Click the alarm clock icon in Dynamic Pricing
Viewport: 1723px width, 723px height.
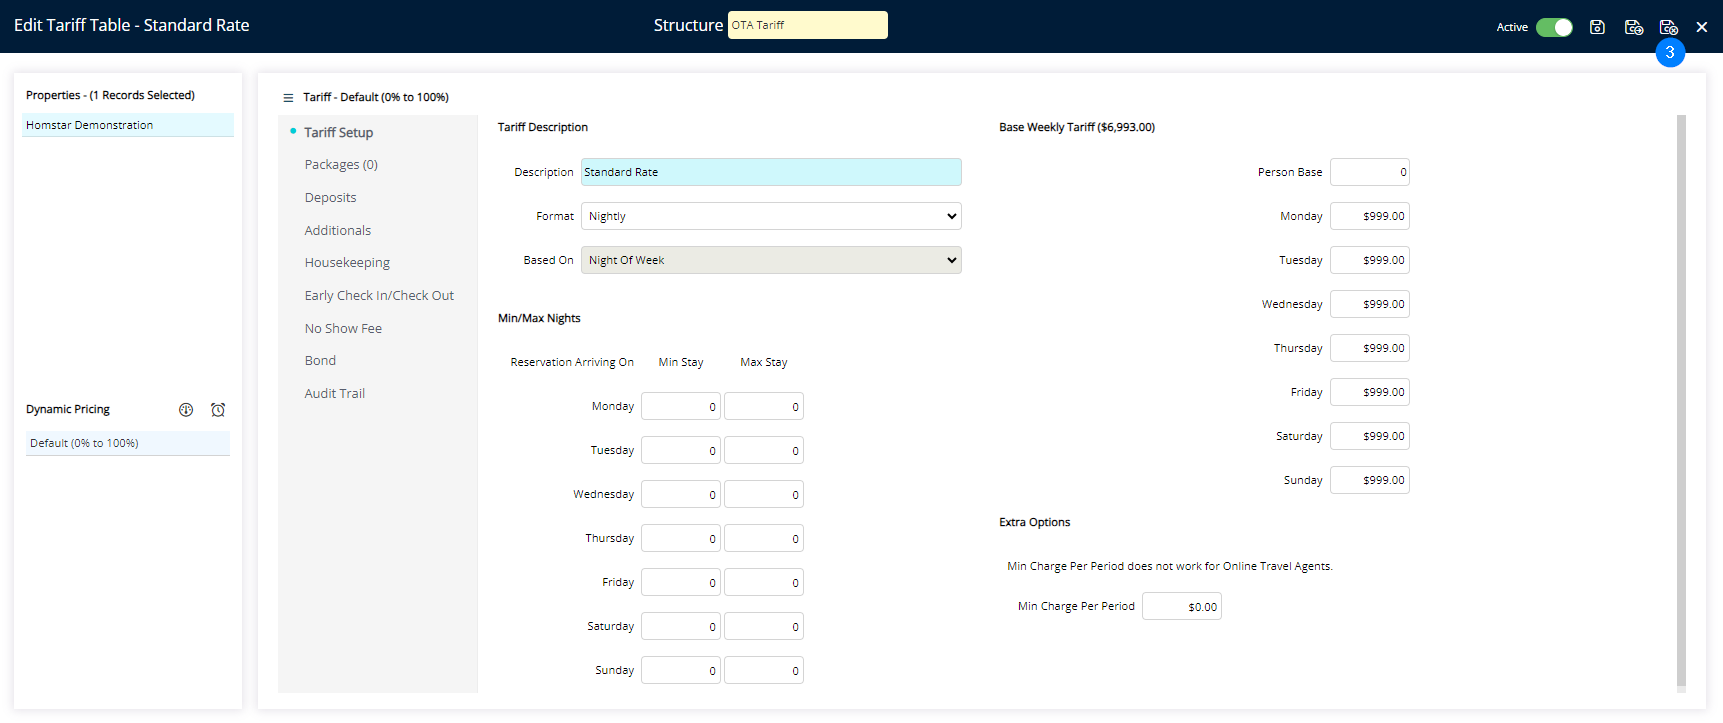pyautogui.click(x=218, y=410)
